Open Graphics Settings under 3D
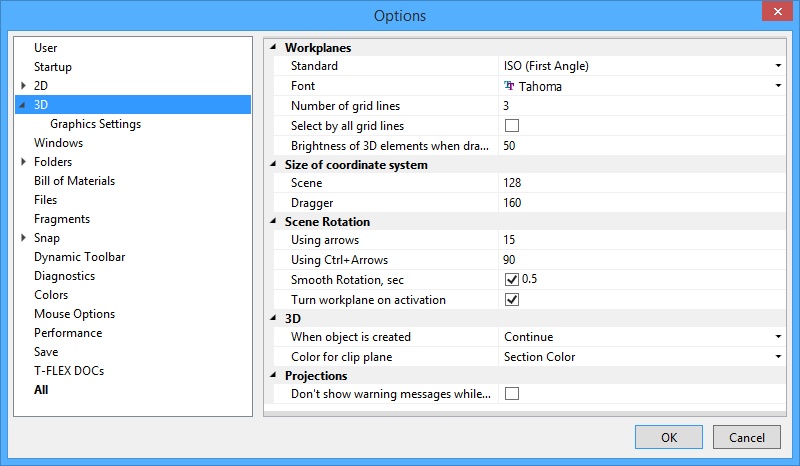 [x=95, y=124]
